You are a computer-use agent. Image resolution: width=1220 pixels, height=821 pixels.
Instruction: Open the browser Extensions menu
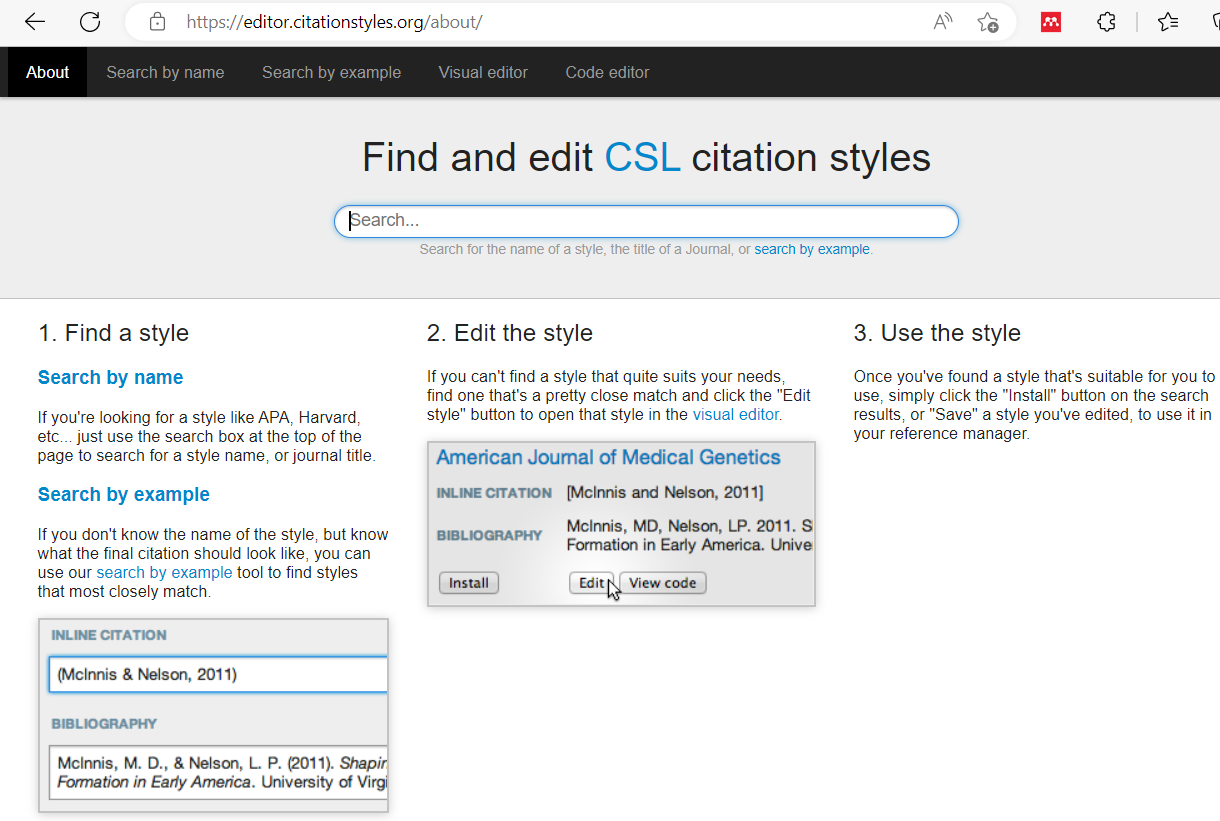[x=1106, y=21]
